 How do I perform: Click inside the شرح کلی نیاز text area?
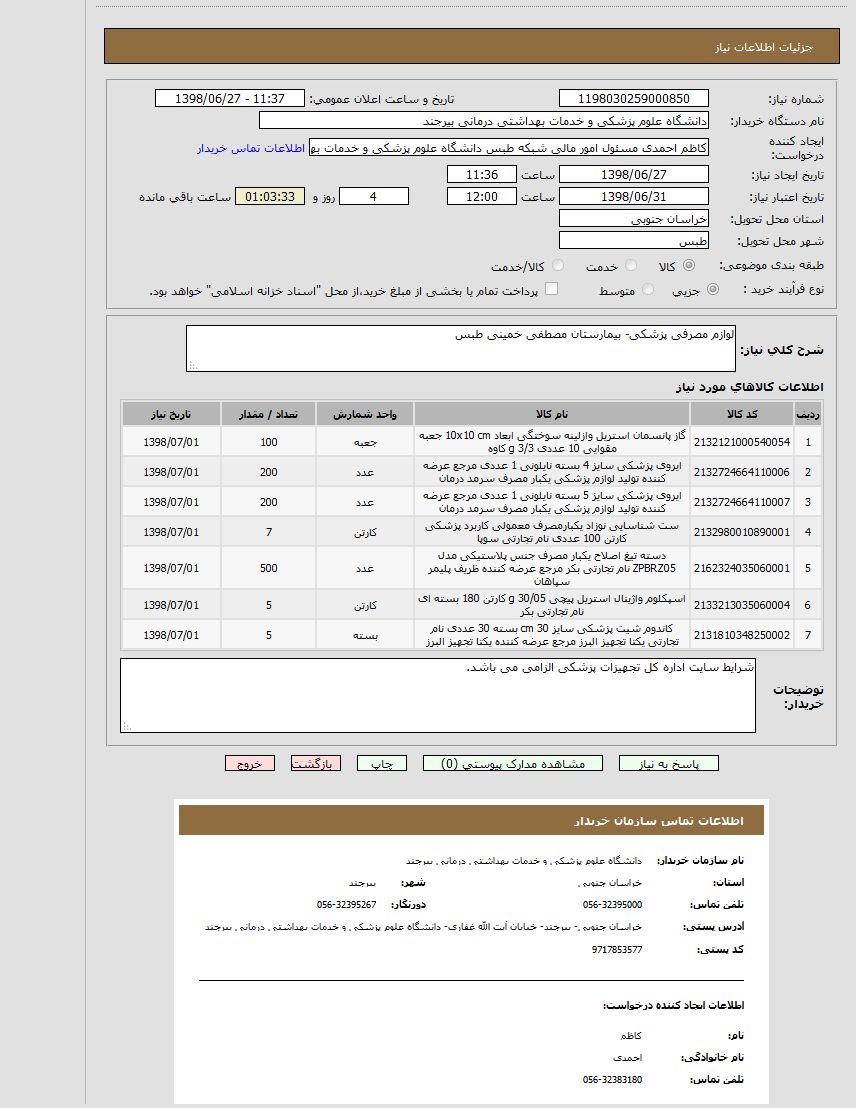460,348
